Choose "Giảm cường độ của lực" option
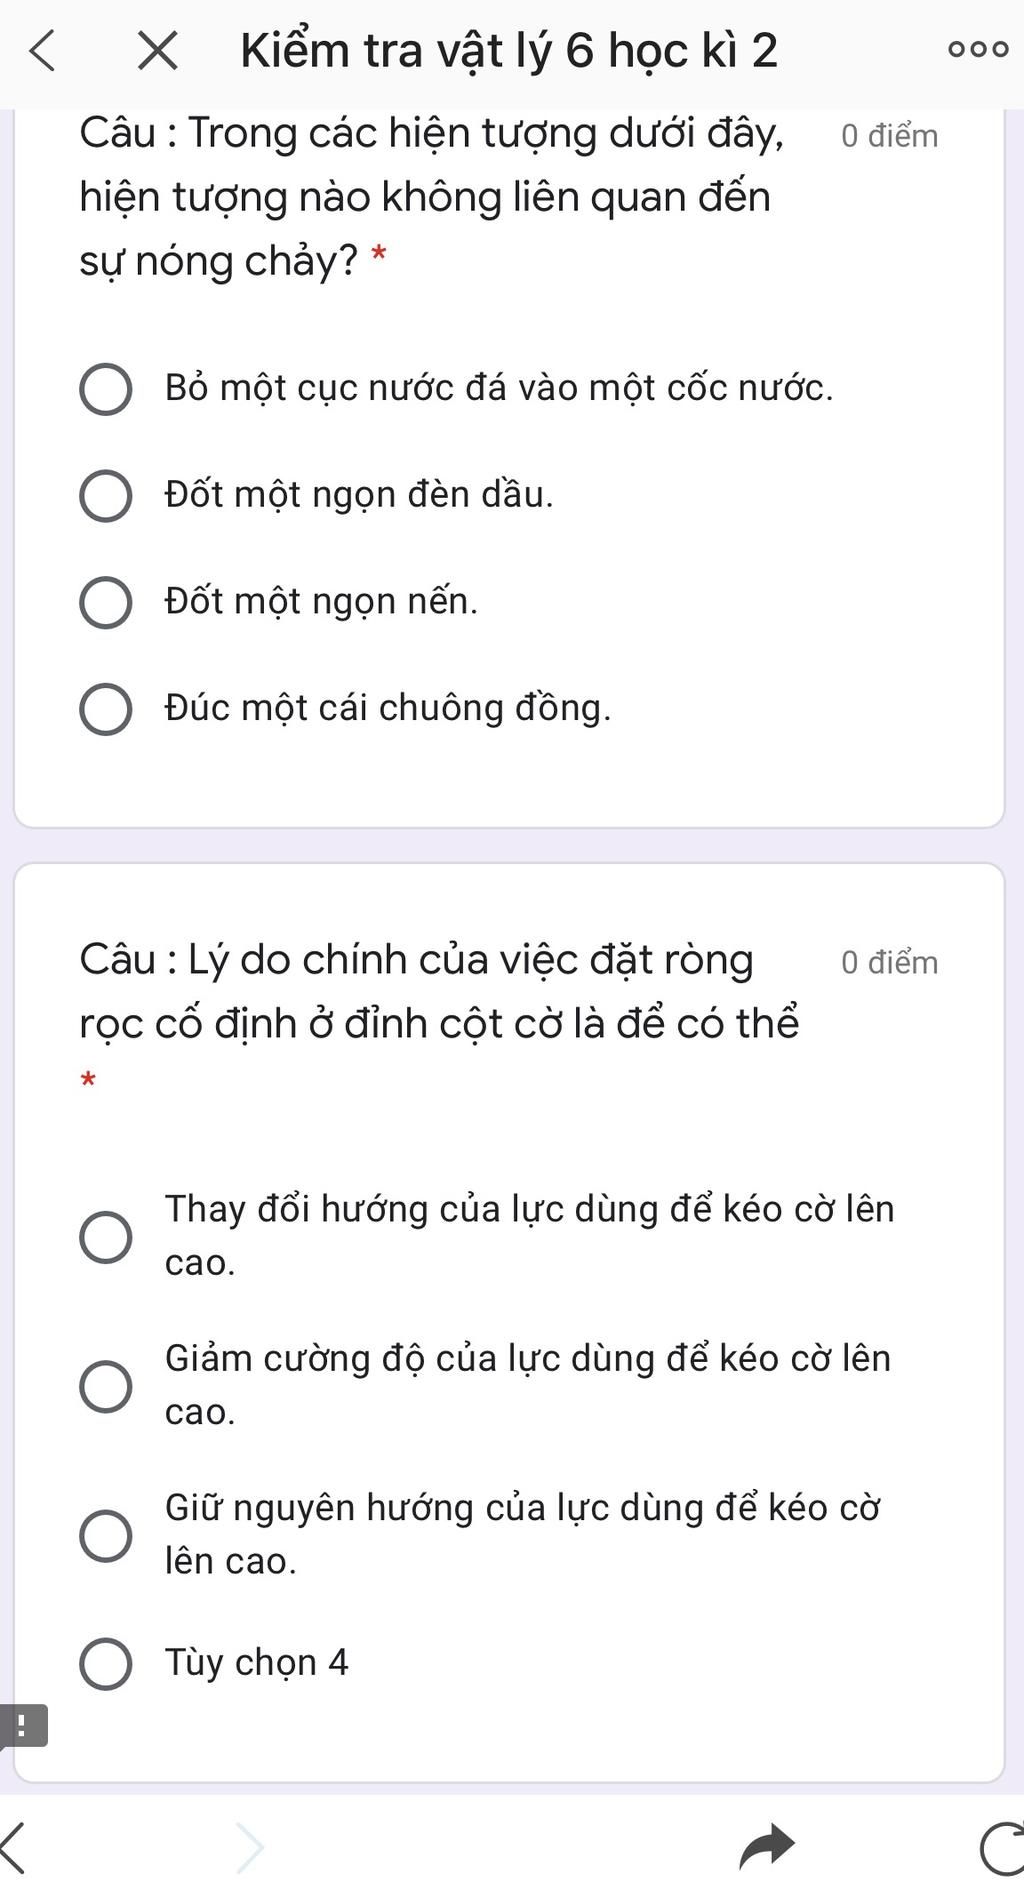The height and width of the screenshot is (1882, 1024). (105, 1386)
